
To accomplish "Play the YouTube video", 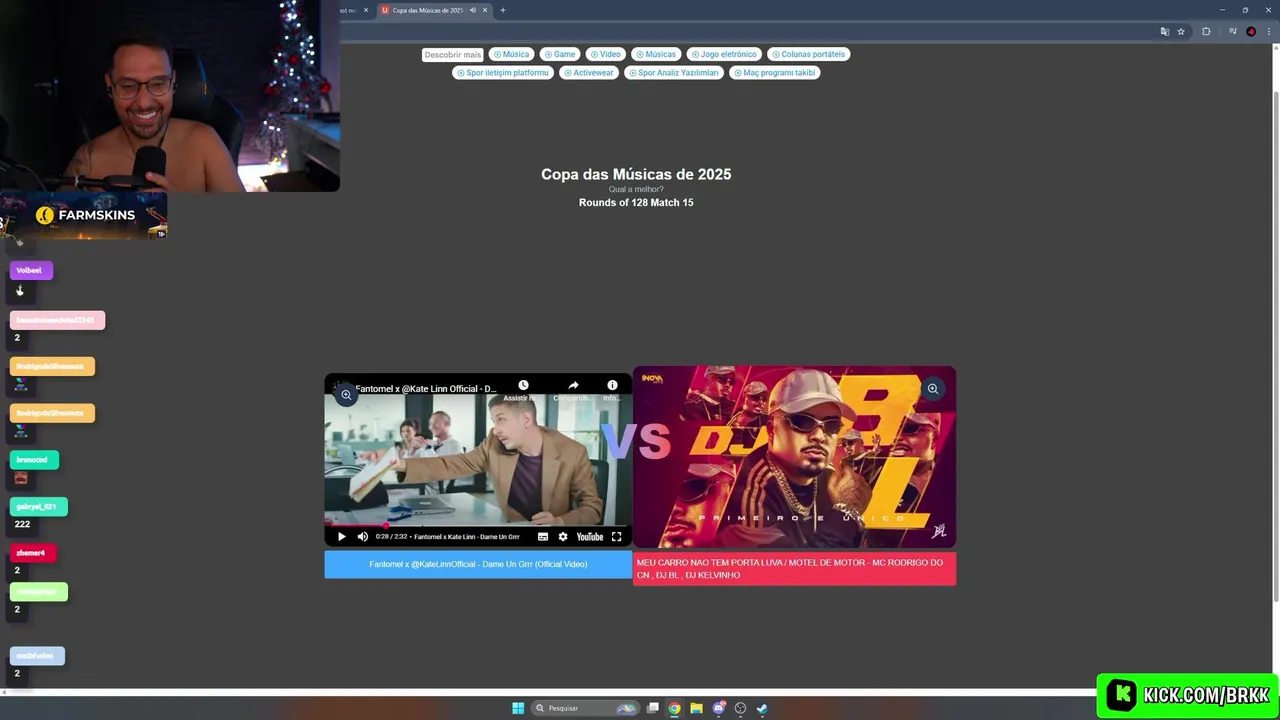I will [341, 537].
